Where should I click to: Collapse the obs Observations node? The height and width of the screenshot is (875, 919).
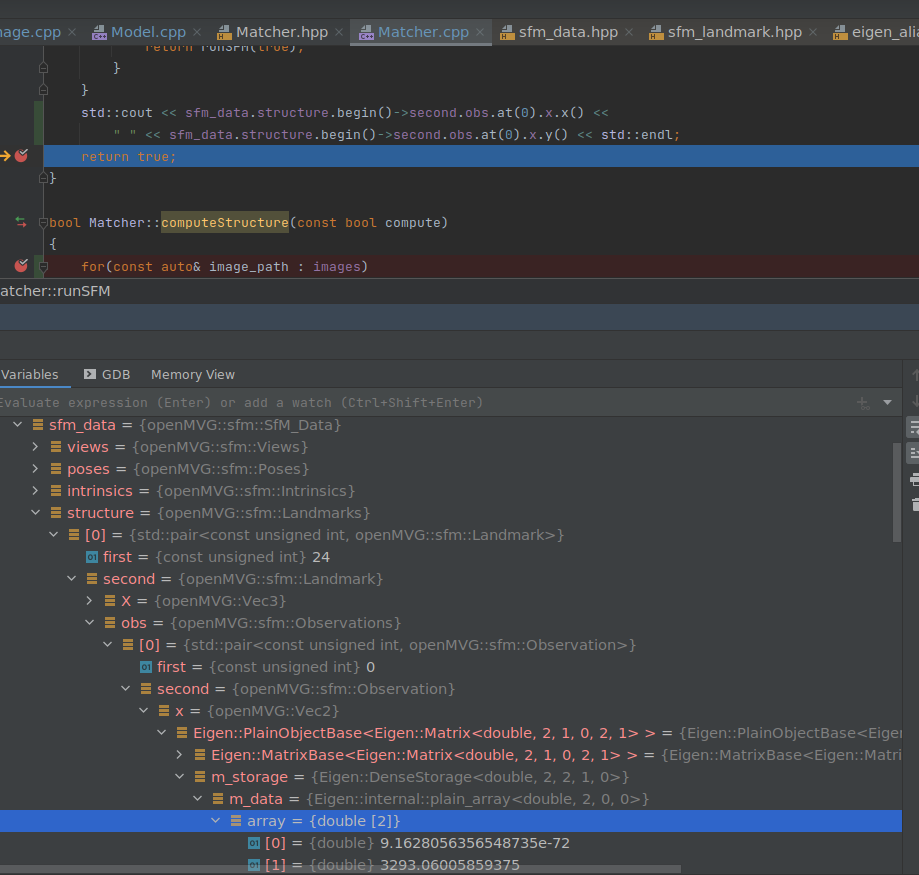click(89, 622)
